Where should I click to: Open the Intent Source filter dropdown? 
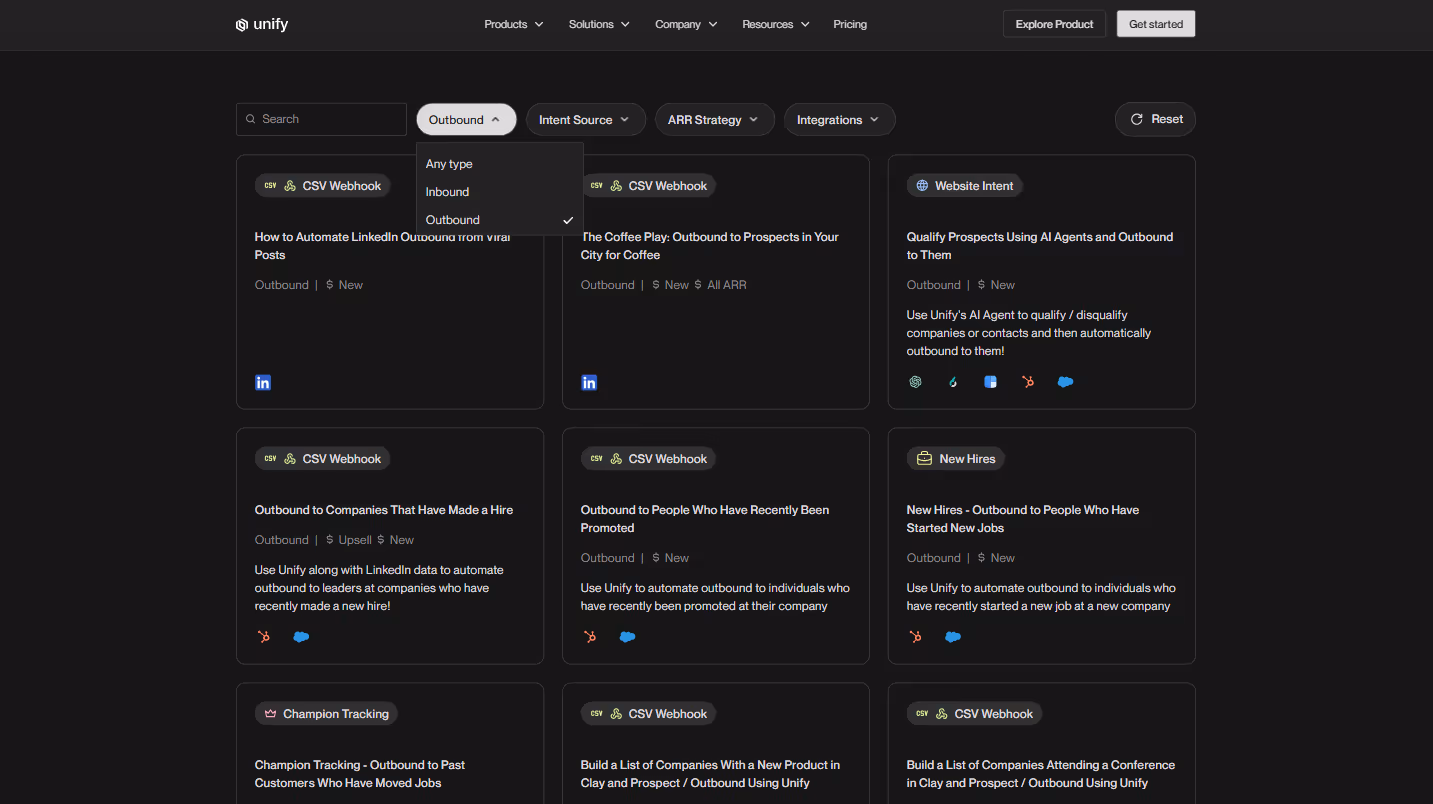pyautogui.click(x=586, y=119)
